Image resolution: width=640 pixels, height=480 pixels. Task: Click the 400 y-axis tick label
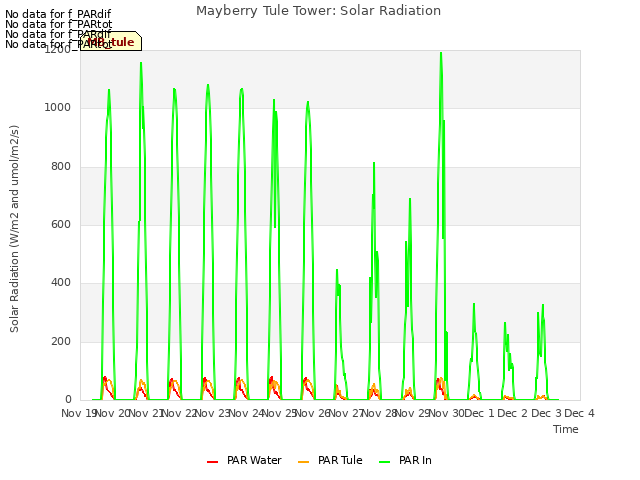tap(61, 282)
